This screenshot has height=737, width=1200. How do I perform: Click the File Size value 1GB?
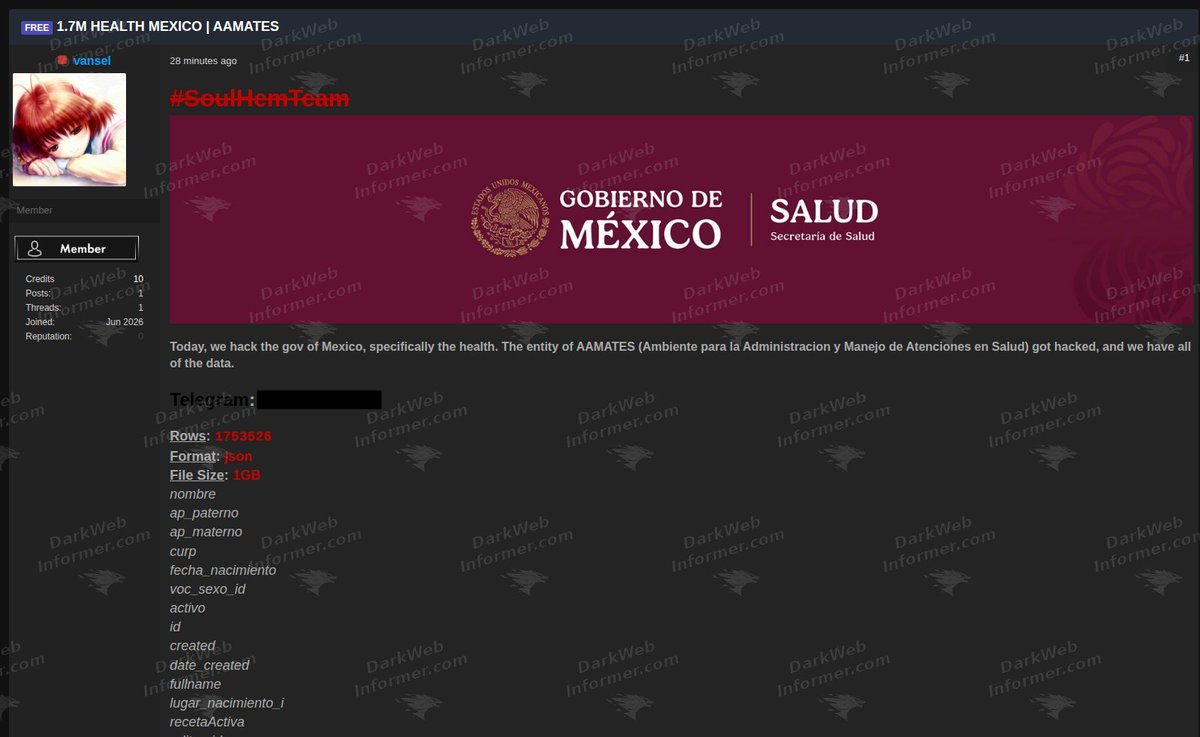pos(246,475)
